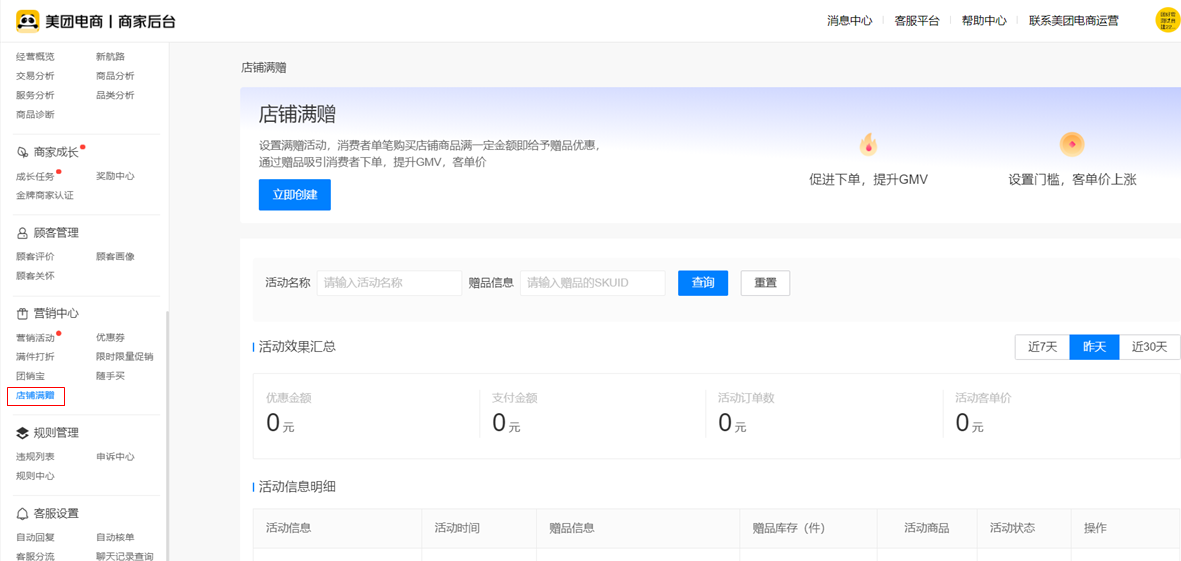Click the 规则管理 layers icon
Screen dimensions: 1181x561
pos(22,433)
